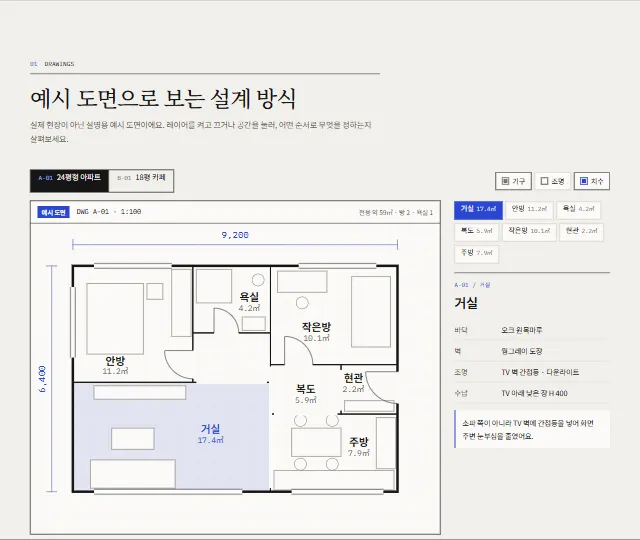
Task: Click the 웜그레이 도장 wall value
Action: tap(522, 351)
